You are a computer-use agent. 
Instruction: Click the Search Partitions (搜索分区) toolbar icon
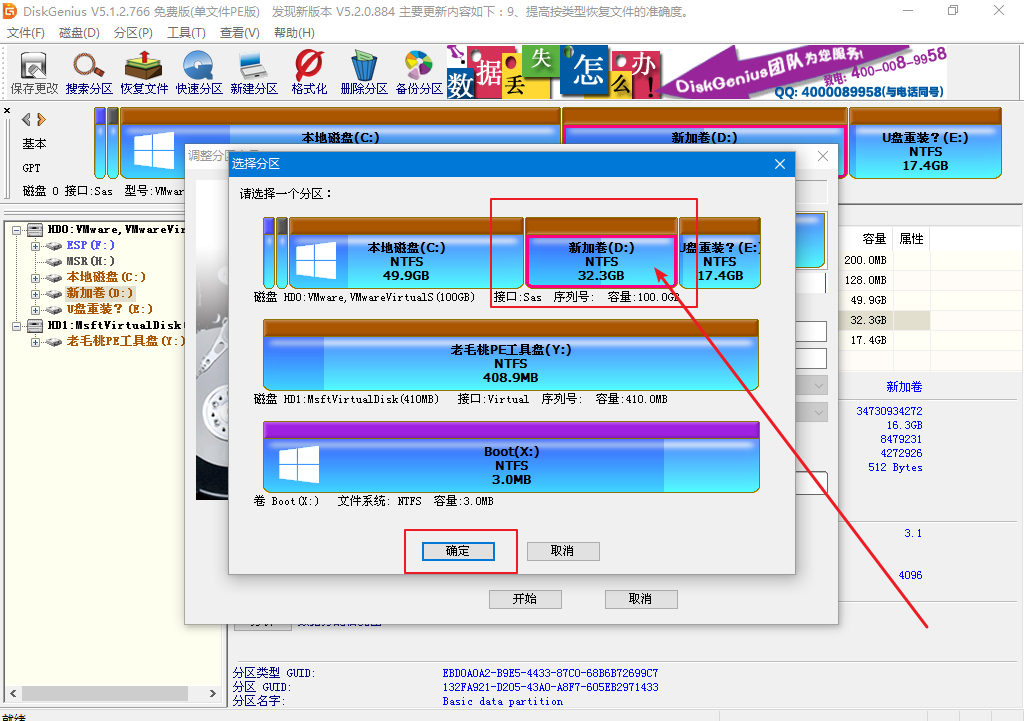(x=89, y=72)
